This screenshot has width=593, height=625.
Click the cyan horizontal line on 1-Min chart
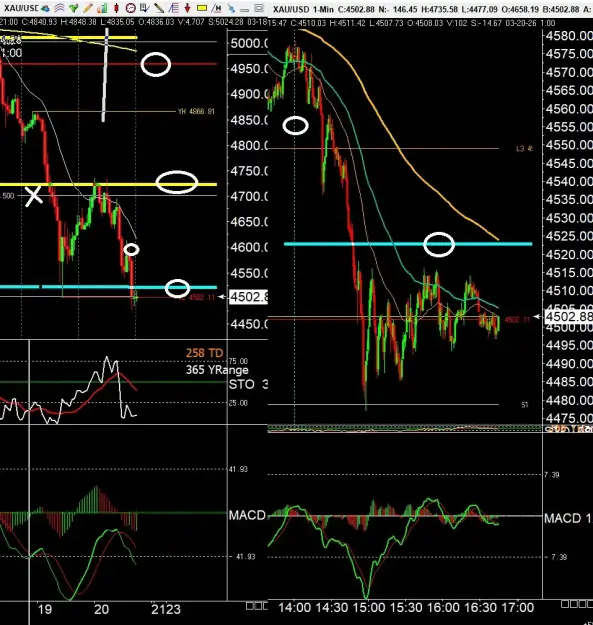[408, 244]
